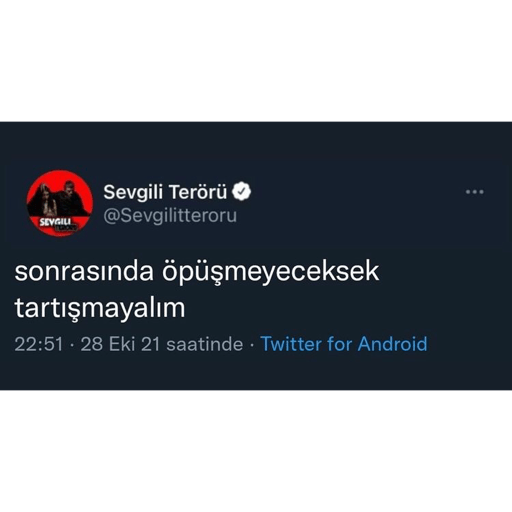This screenshot has width=512, height=512.
Task: Open the Twitter for Android source link
Action: pyautogui.click(x=344, y=344)
